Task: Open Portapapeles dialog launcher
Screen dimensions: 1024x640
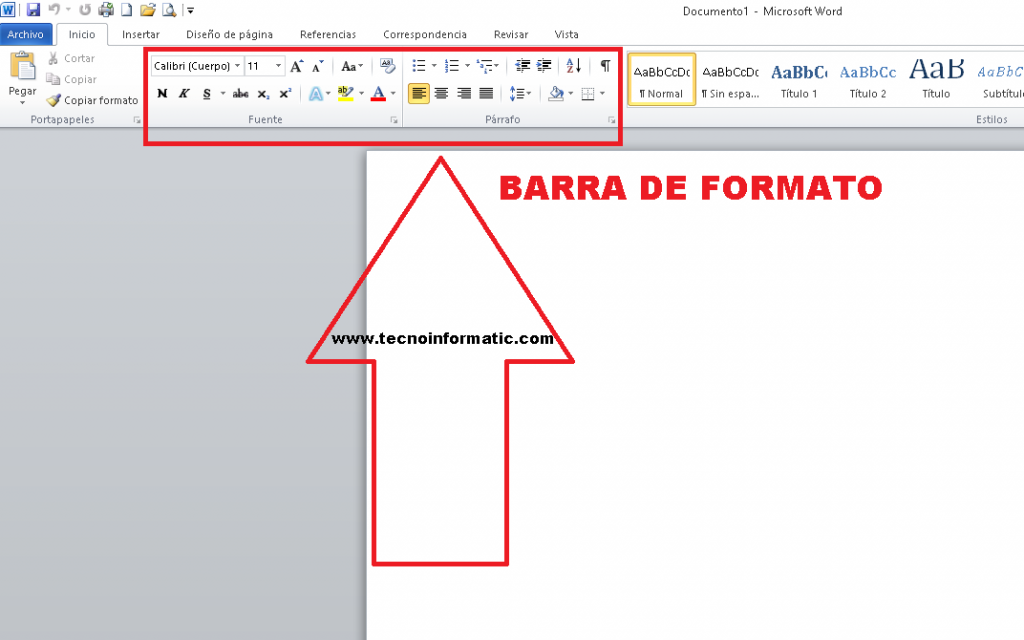Action: 136,120
